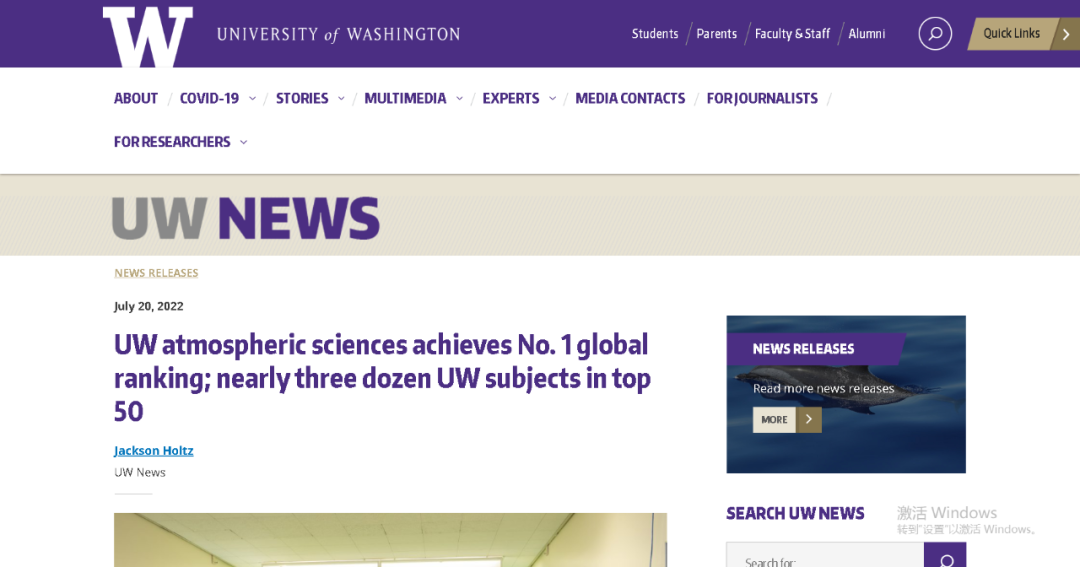Click the University of Washington W logo
The height and width of the screenshot is (567, 1080).
[x=147, y=37]
